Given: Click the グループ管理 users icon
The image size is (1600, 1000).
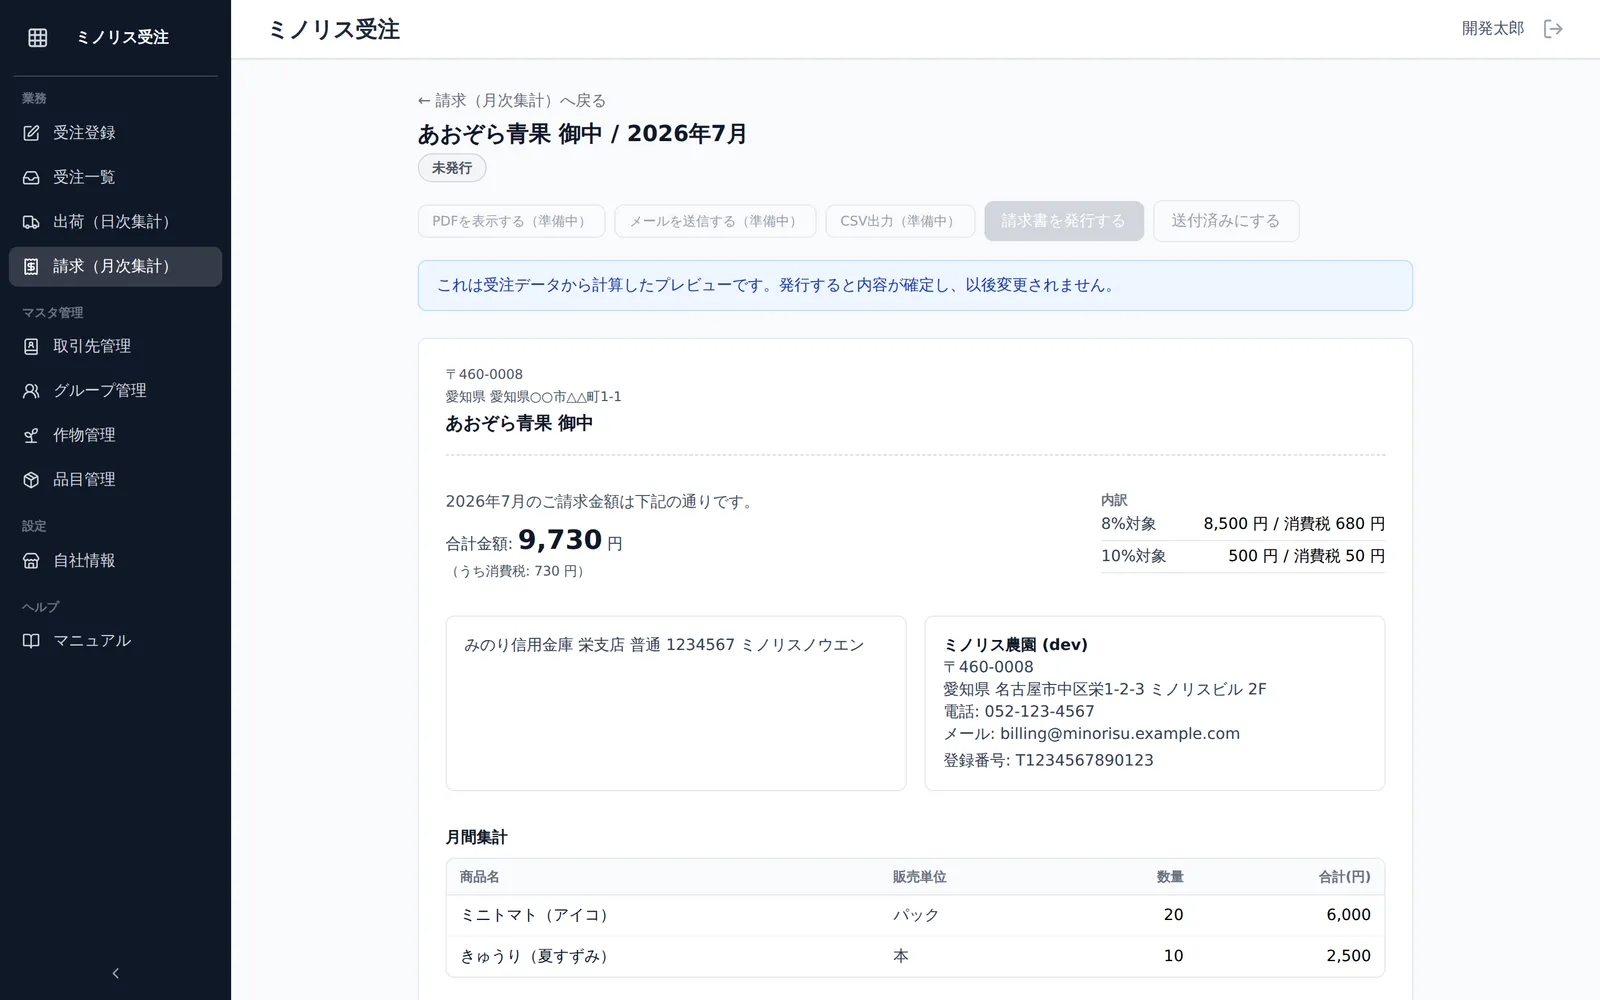Looking at the screenshot, I should [x=31, y=391].
